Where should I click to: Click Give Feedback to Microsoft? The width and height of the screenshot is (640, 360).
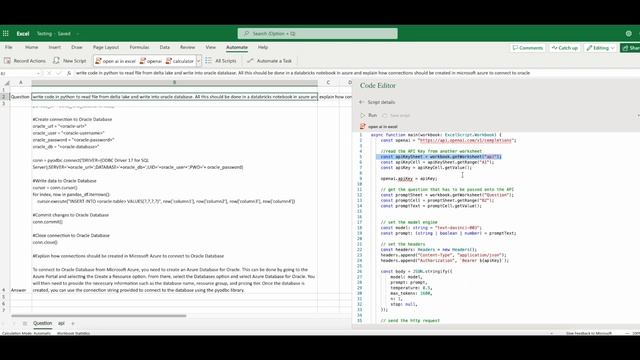tap(589, 333)
